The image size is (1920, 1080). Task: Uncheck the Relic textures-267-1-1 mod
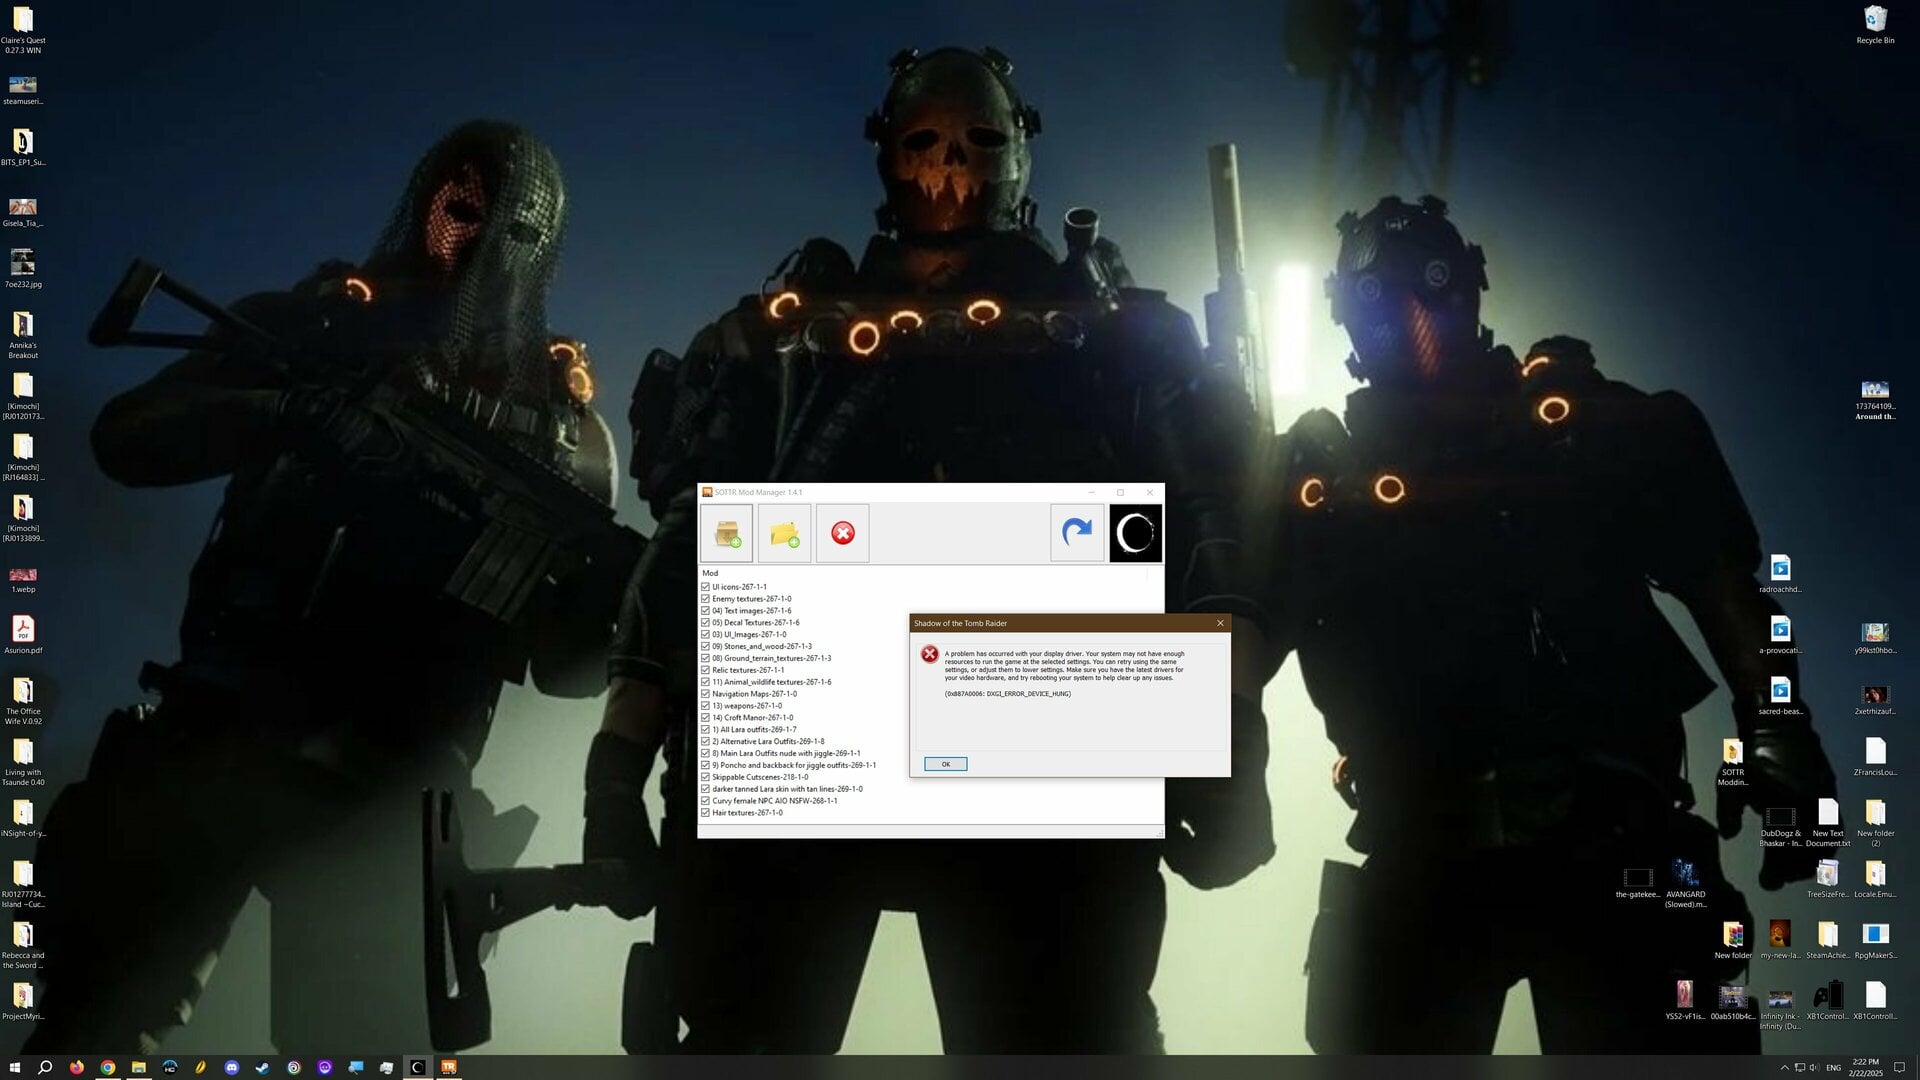pos(705,670)
